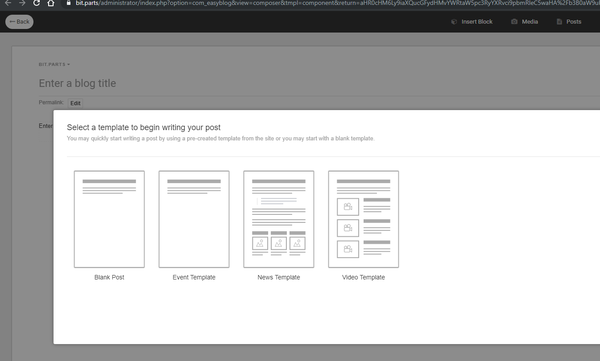Click the Insert Block cube icon
Screen dimensions: 600x361
click(454, 22)
